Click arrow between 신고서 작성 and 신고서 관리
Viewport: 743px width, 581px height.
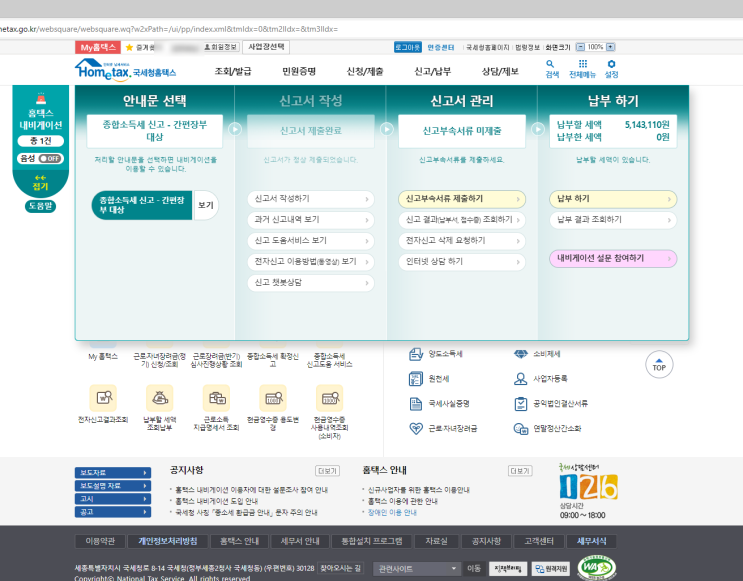[387, 129]
